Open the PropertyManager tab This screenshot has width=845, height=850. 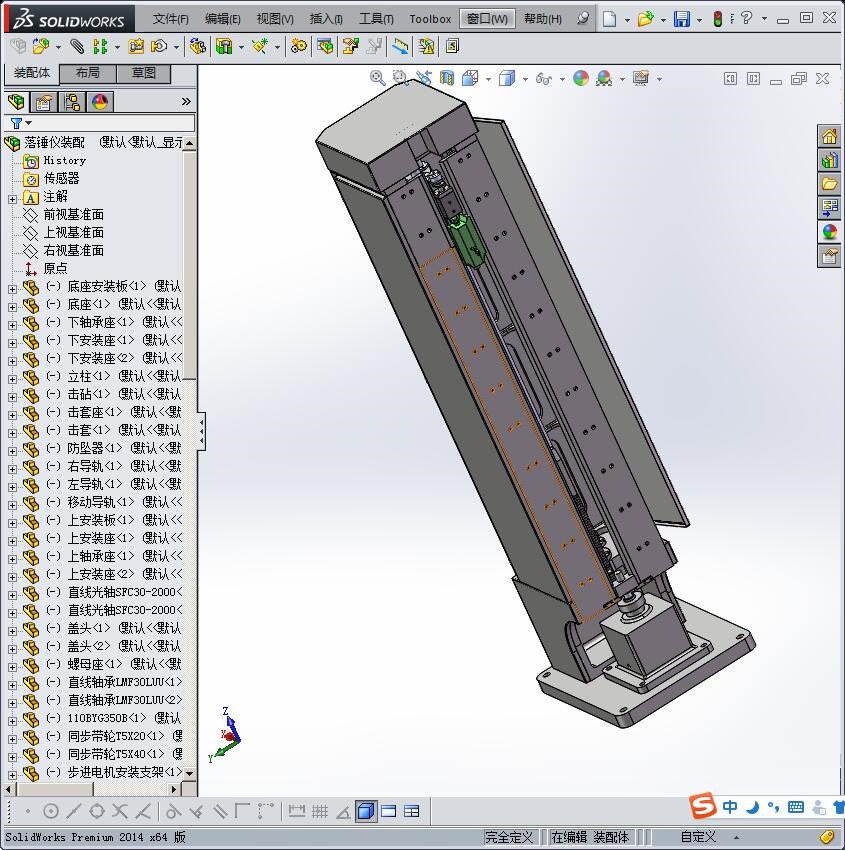[44, 101]
